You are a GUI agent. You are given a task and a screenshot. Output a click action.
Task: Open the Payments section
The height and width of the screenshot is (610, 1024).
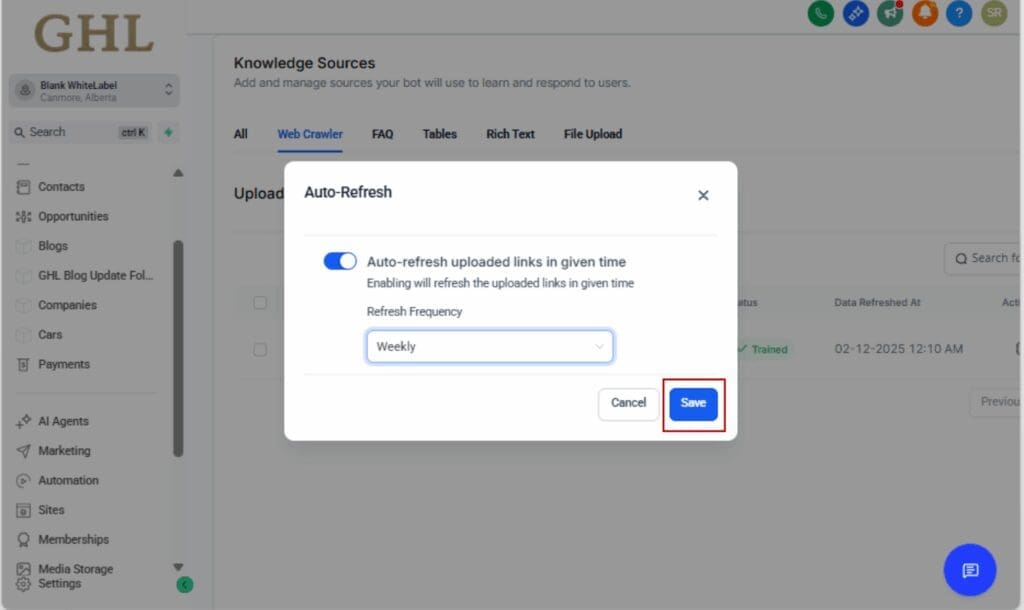tap(64, 364)
